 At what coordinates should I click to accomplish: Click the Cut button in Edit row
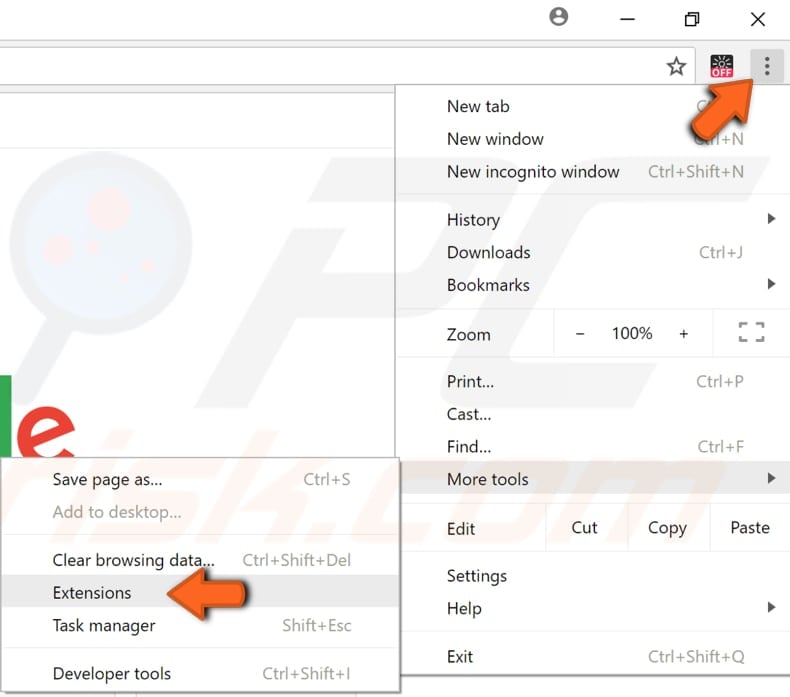pos(584,528)
